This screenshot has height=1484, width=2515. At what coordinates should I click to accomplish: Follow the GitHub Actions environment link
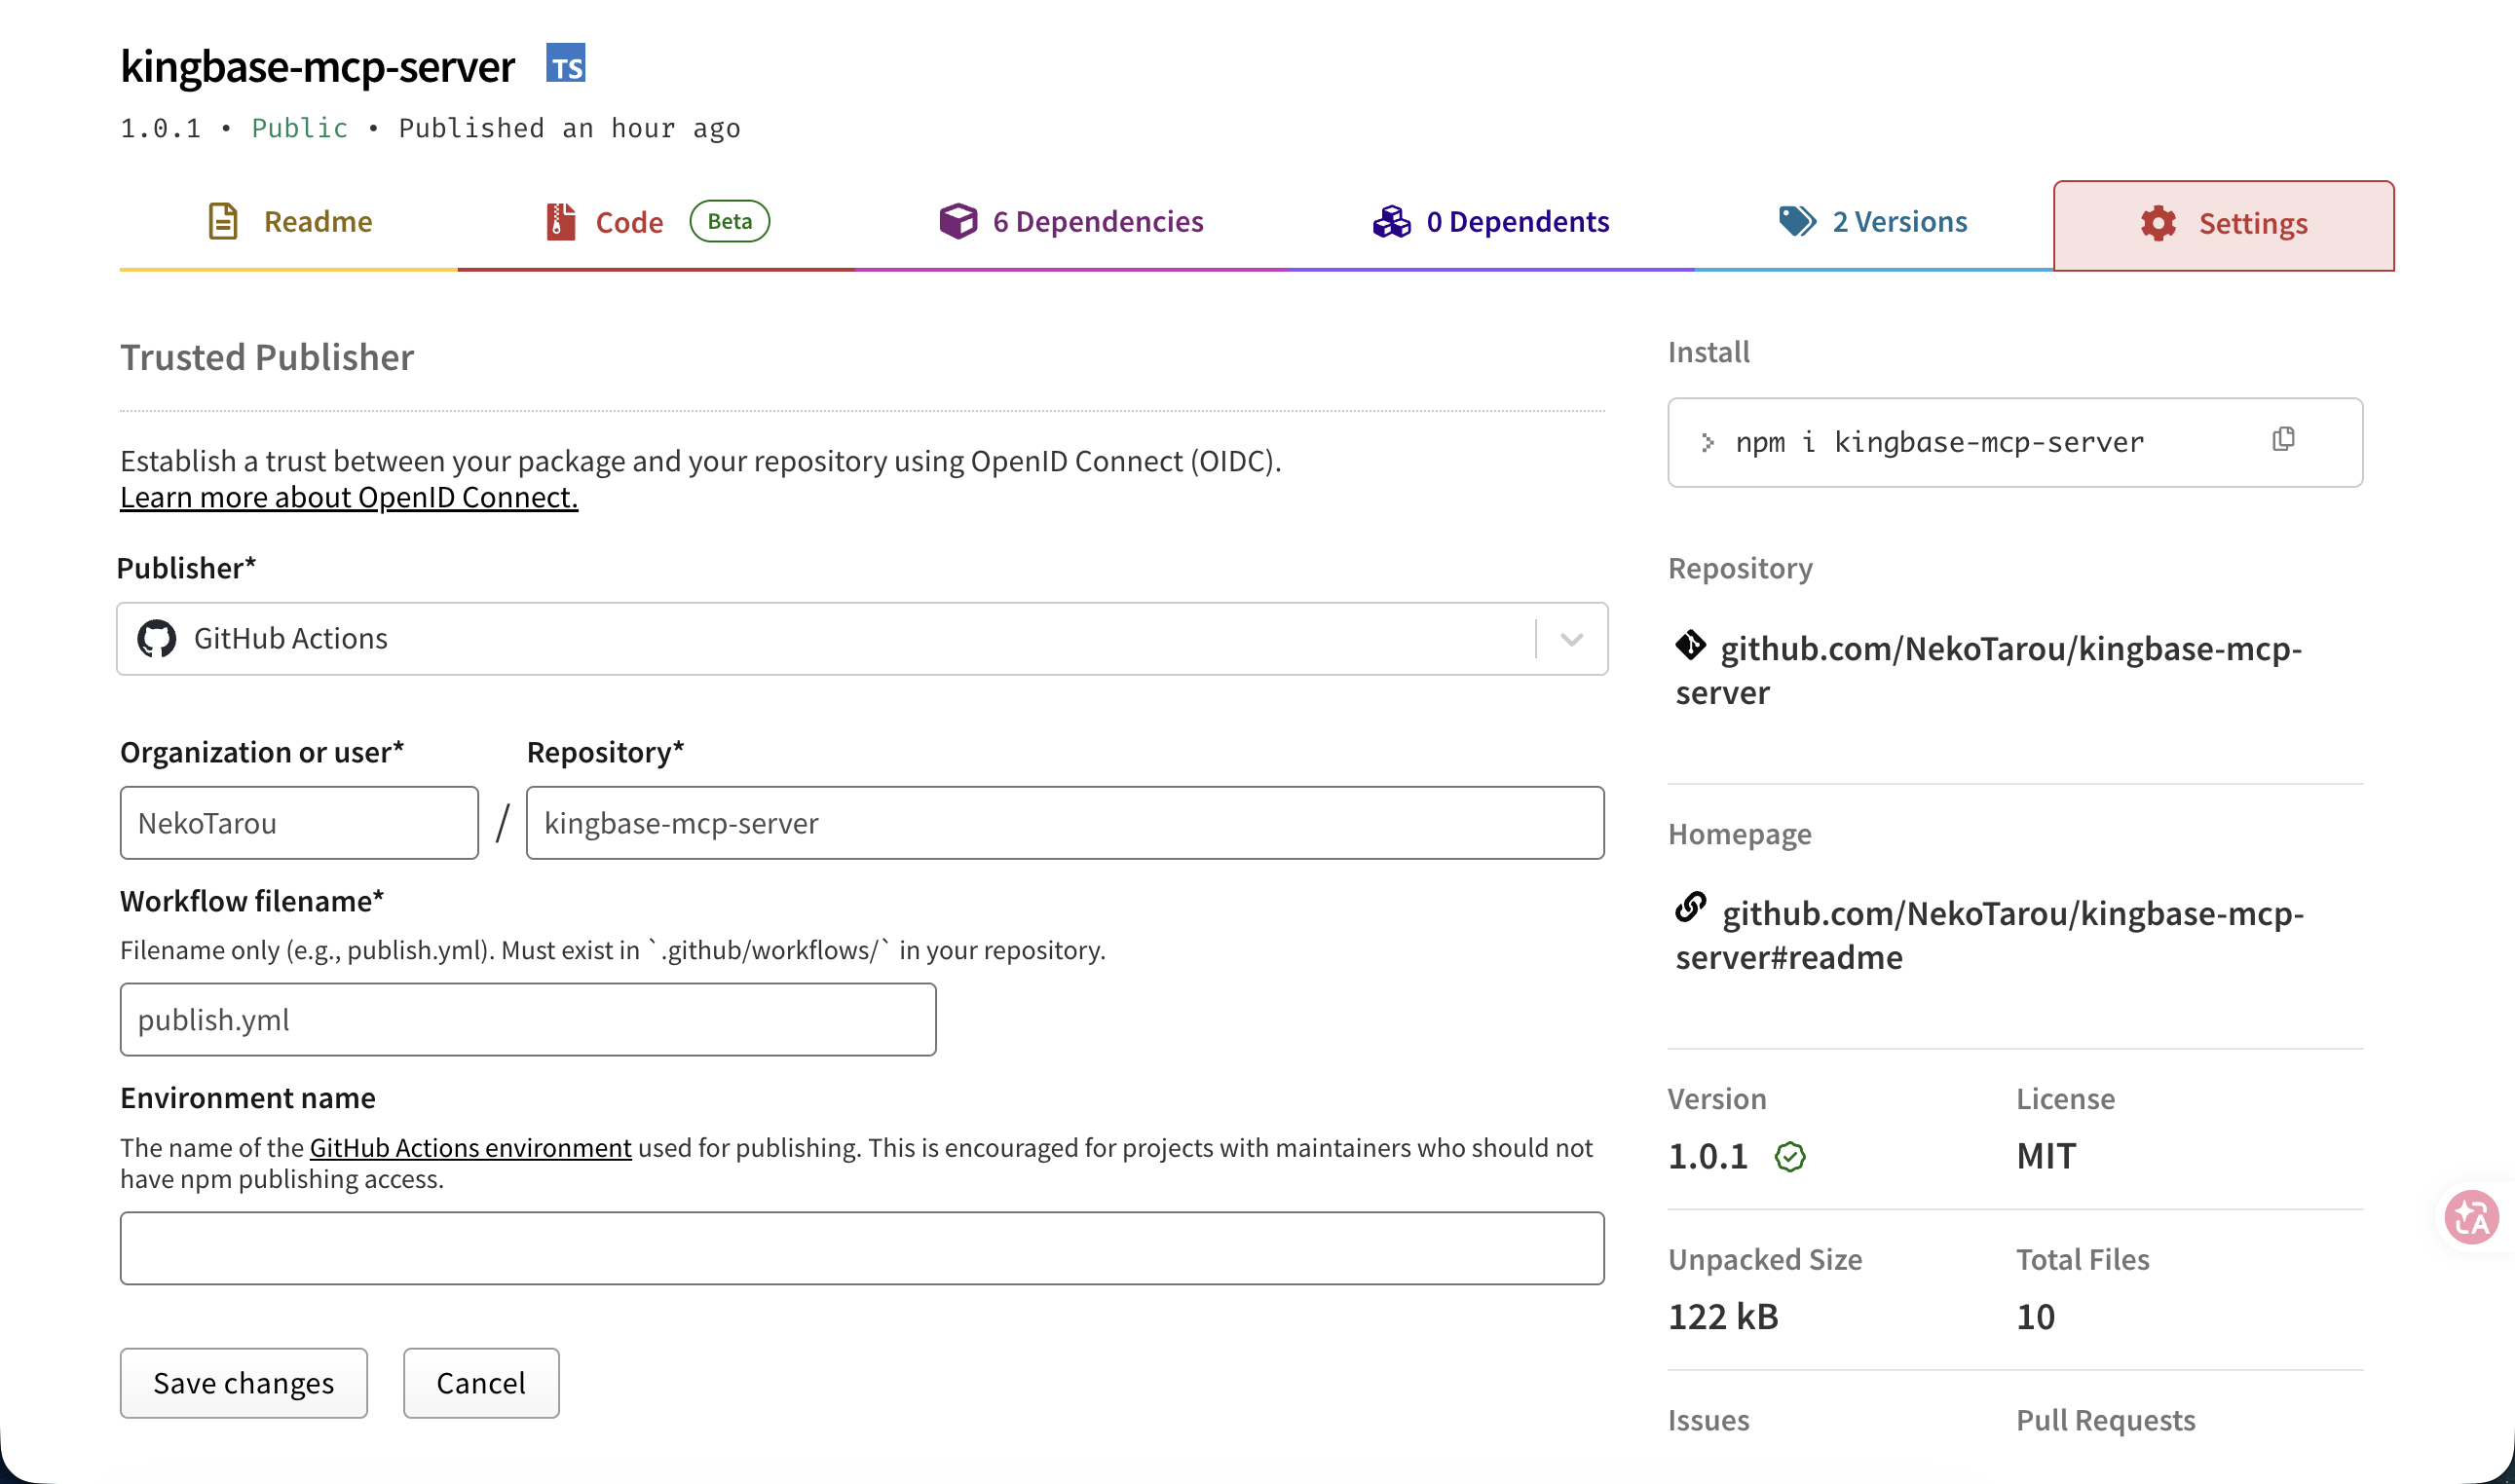tap(470, 1148)
